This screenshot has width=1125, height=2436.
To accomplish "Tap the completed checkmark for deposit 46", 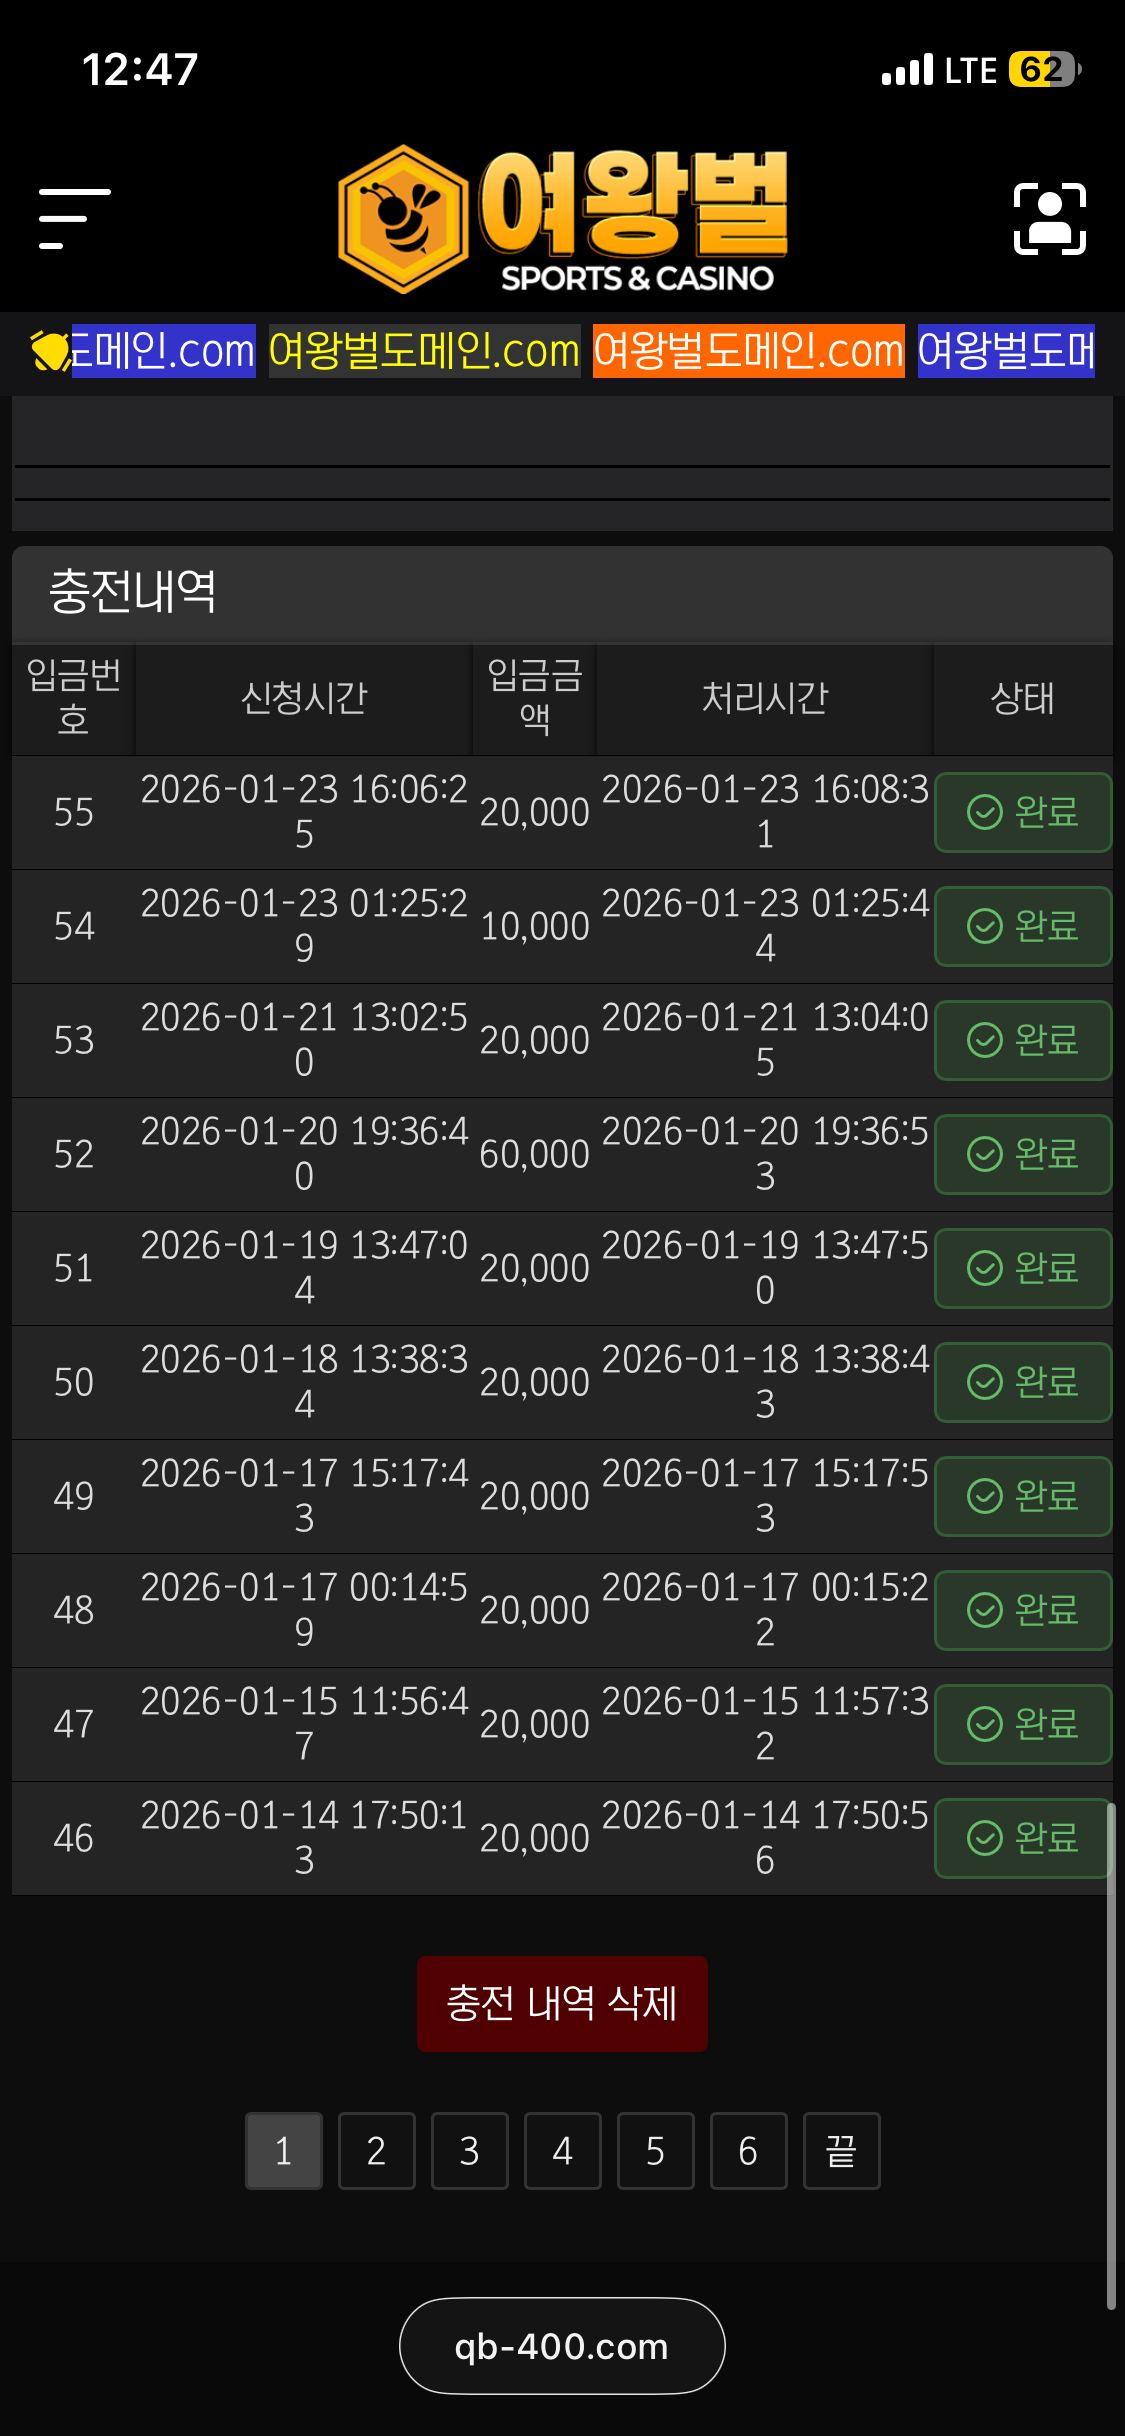I will point(985,1838).
